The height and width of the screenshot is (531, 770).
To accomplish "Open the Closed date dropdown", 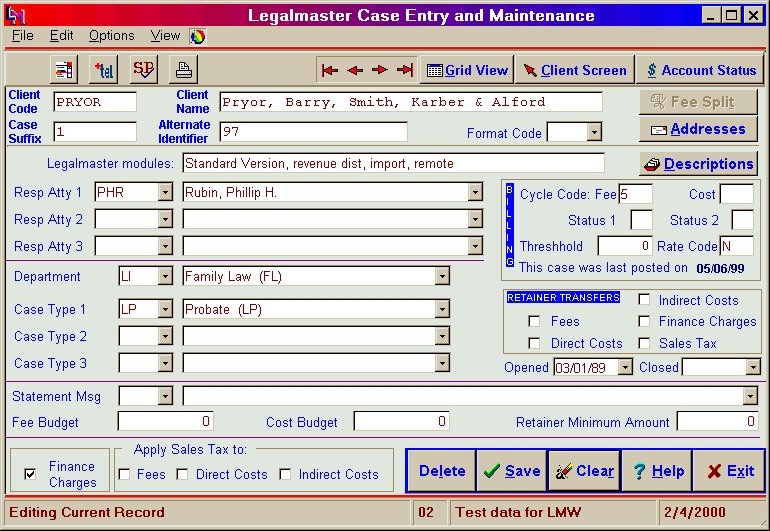I will click(x=752, y=367).
